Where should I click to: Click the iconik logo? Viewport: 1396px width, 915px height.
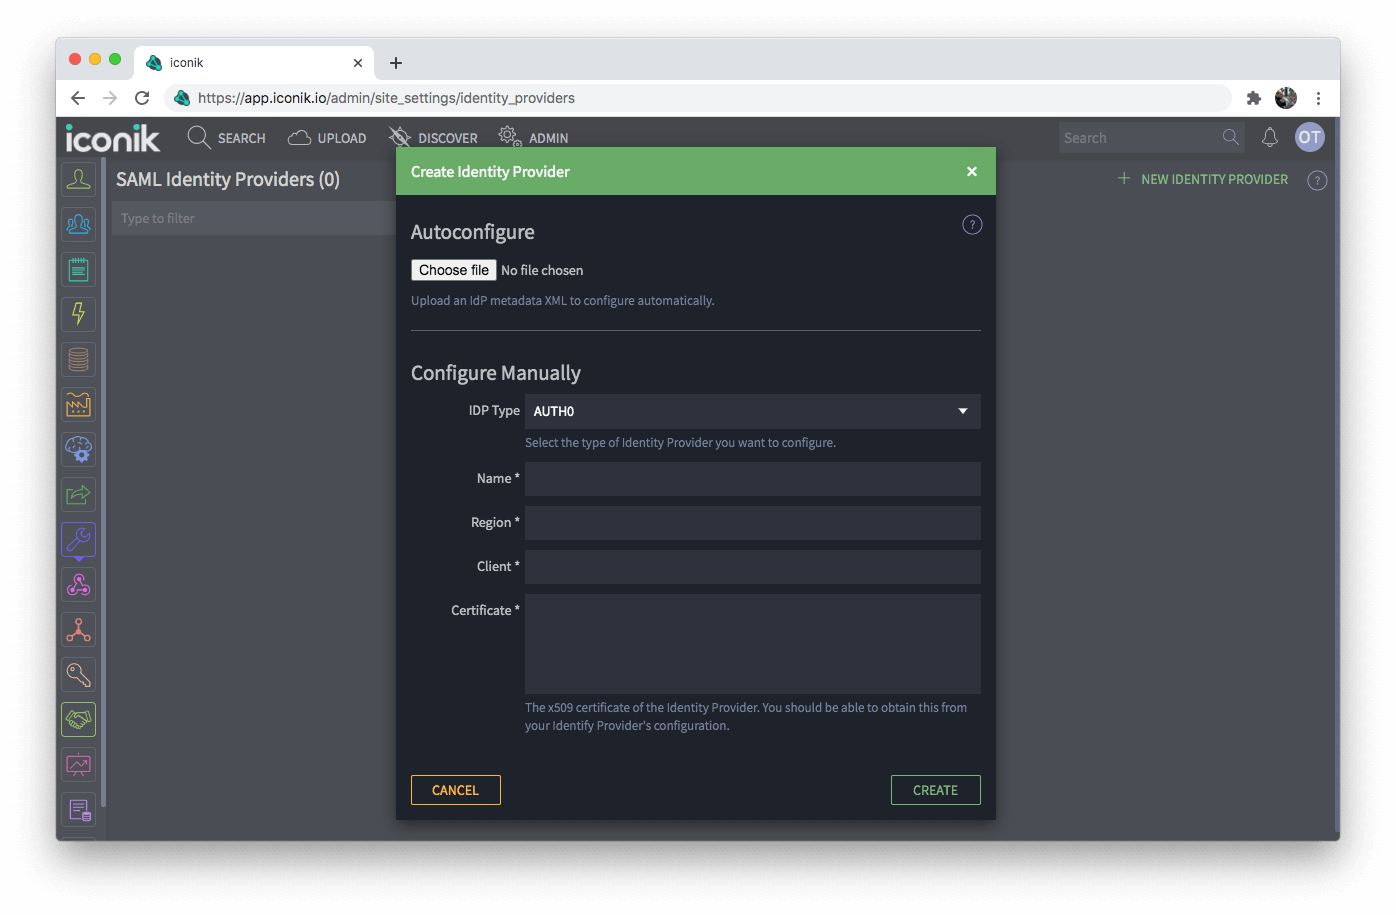click(111, 138)
